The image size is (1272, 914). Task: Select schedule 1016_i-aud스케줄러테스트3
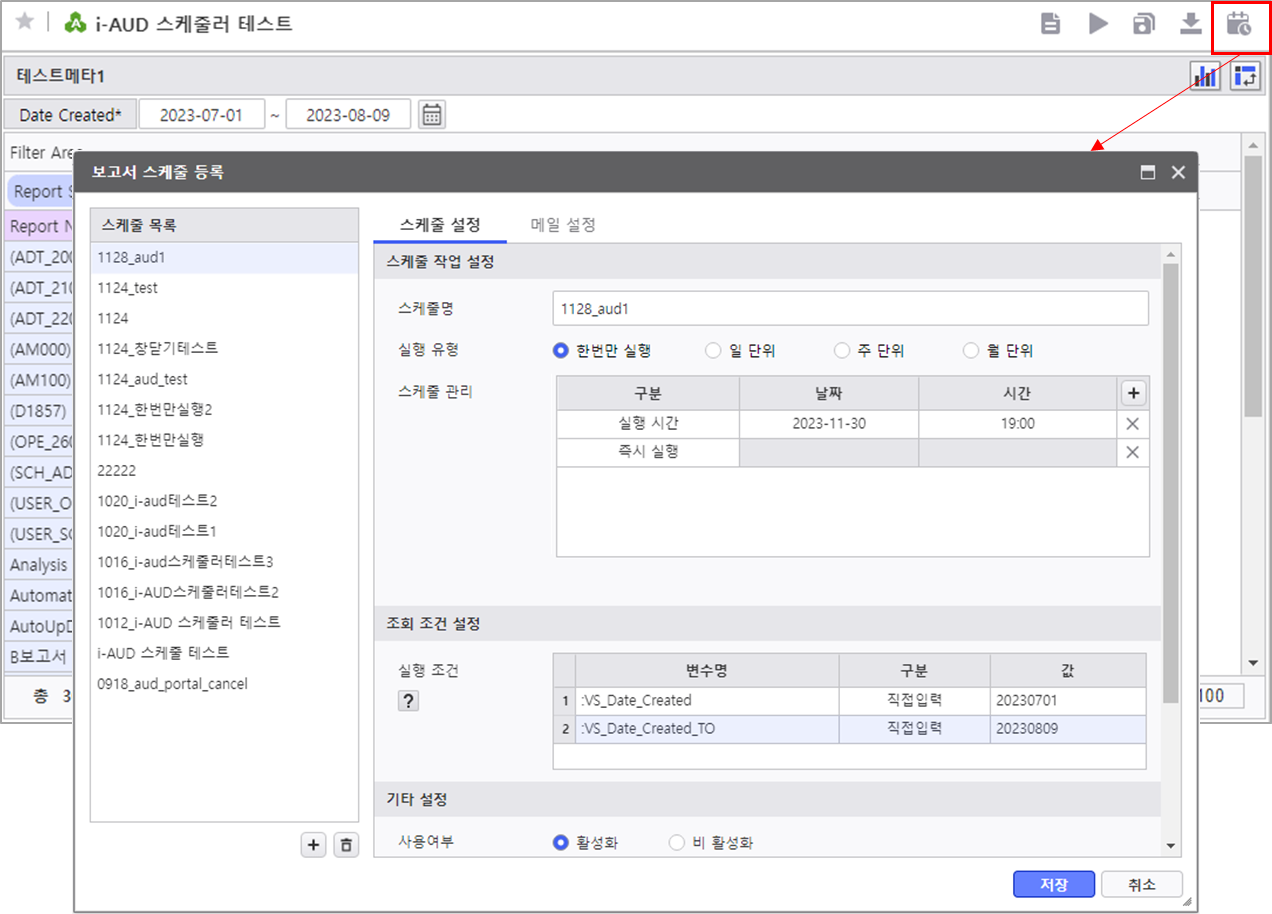224,561
